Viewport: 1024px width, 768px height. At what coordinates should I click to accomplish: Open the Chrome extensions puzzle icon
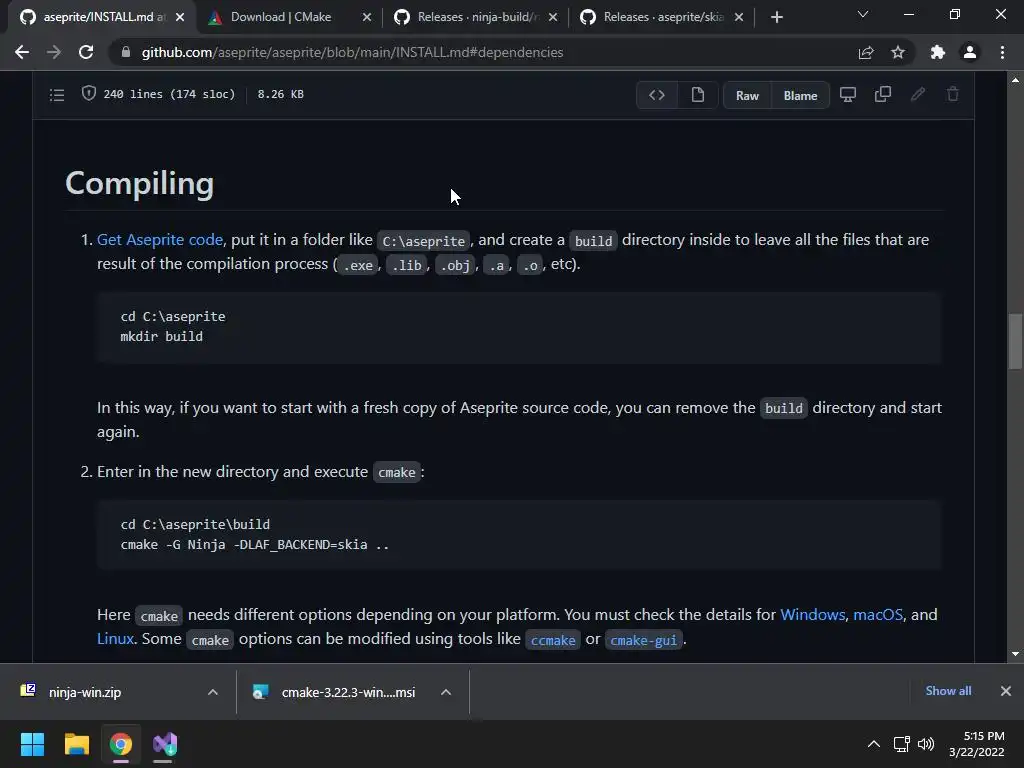tap(938, 52)
